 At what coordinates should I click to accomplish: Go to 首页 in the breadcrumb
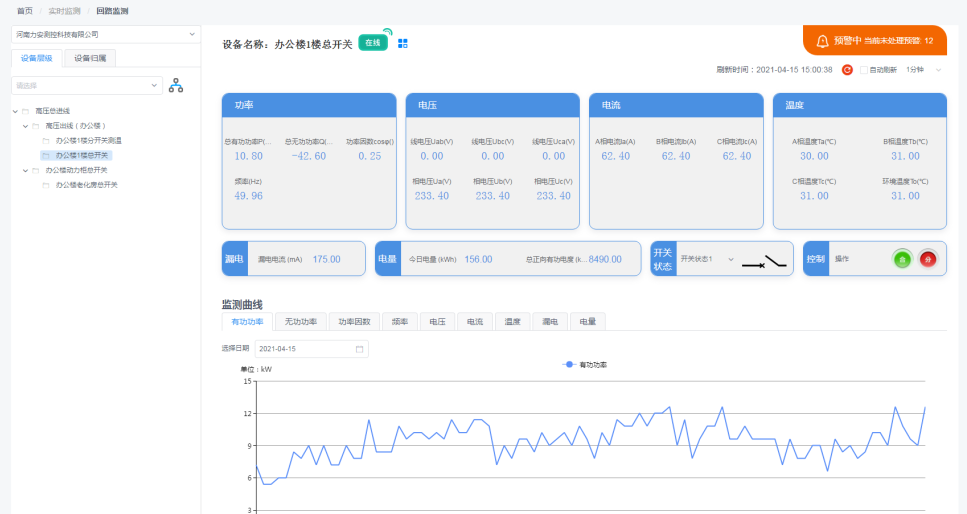click(25, 11)
